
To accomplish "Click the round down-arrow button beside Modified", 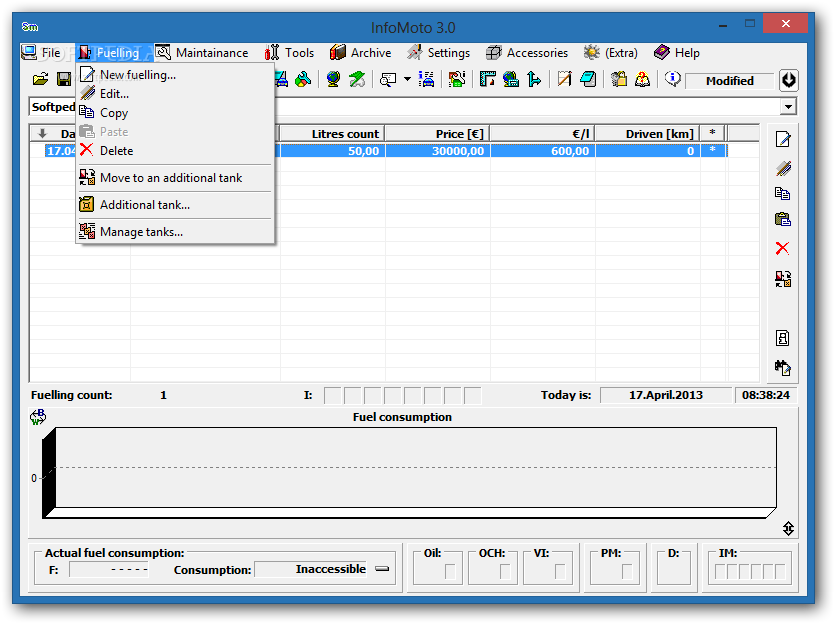I will [x=789, y=80].
